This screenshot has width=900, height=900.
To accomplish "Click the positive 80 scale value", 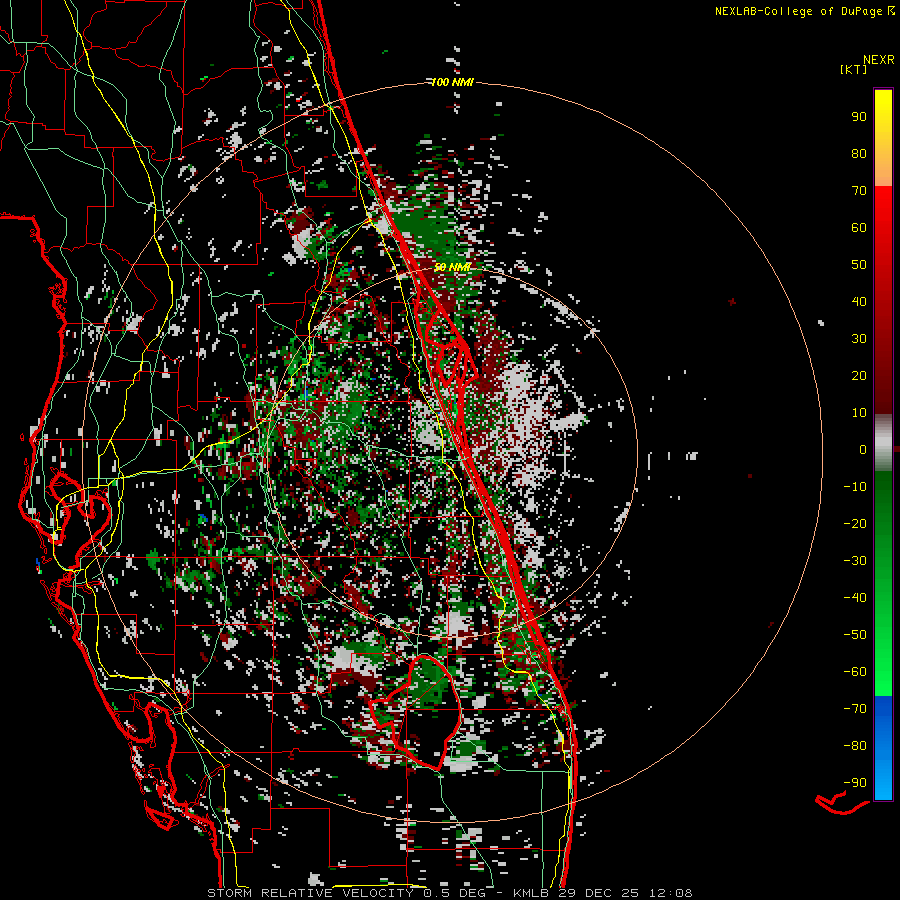I will (x=859, y=153).
